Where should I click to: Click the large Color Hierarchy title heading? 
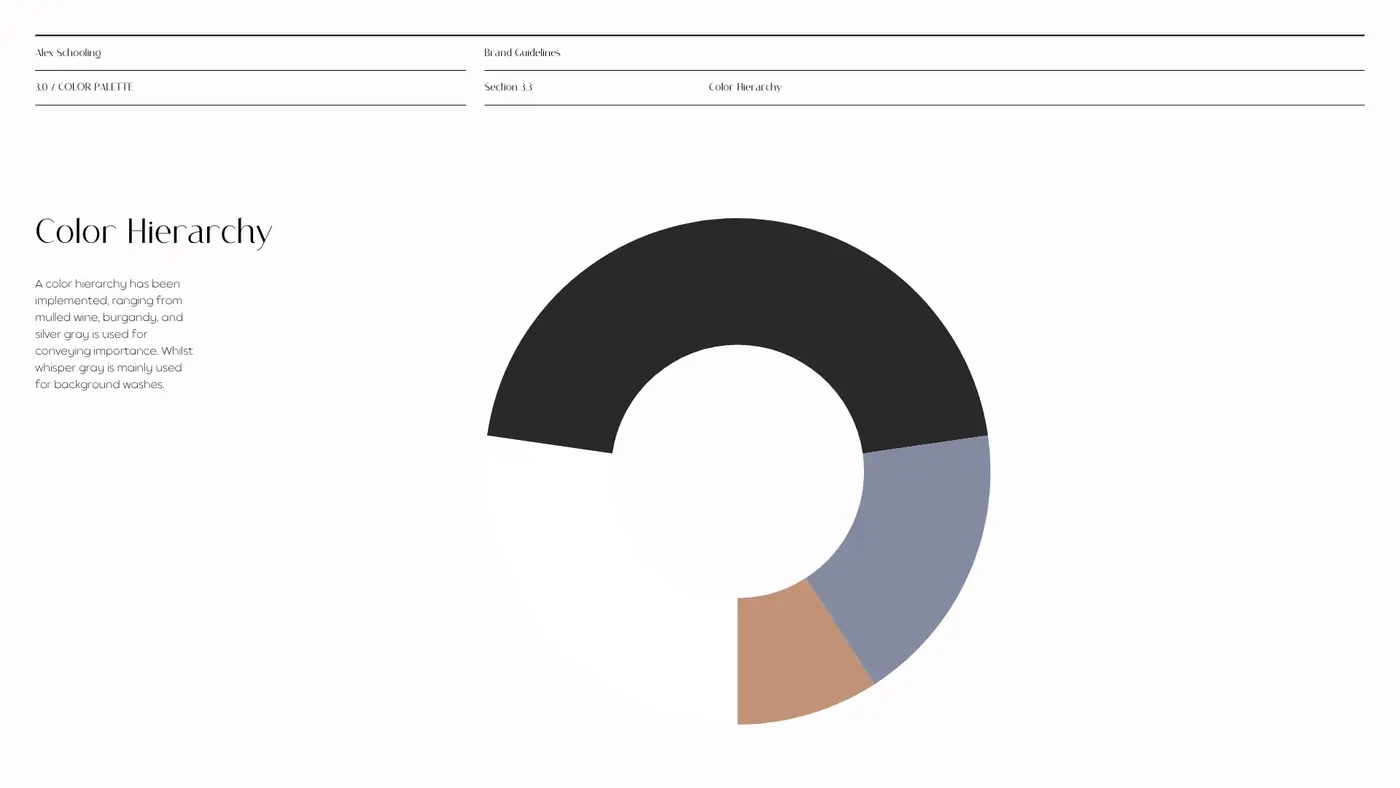(153, 232)
